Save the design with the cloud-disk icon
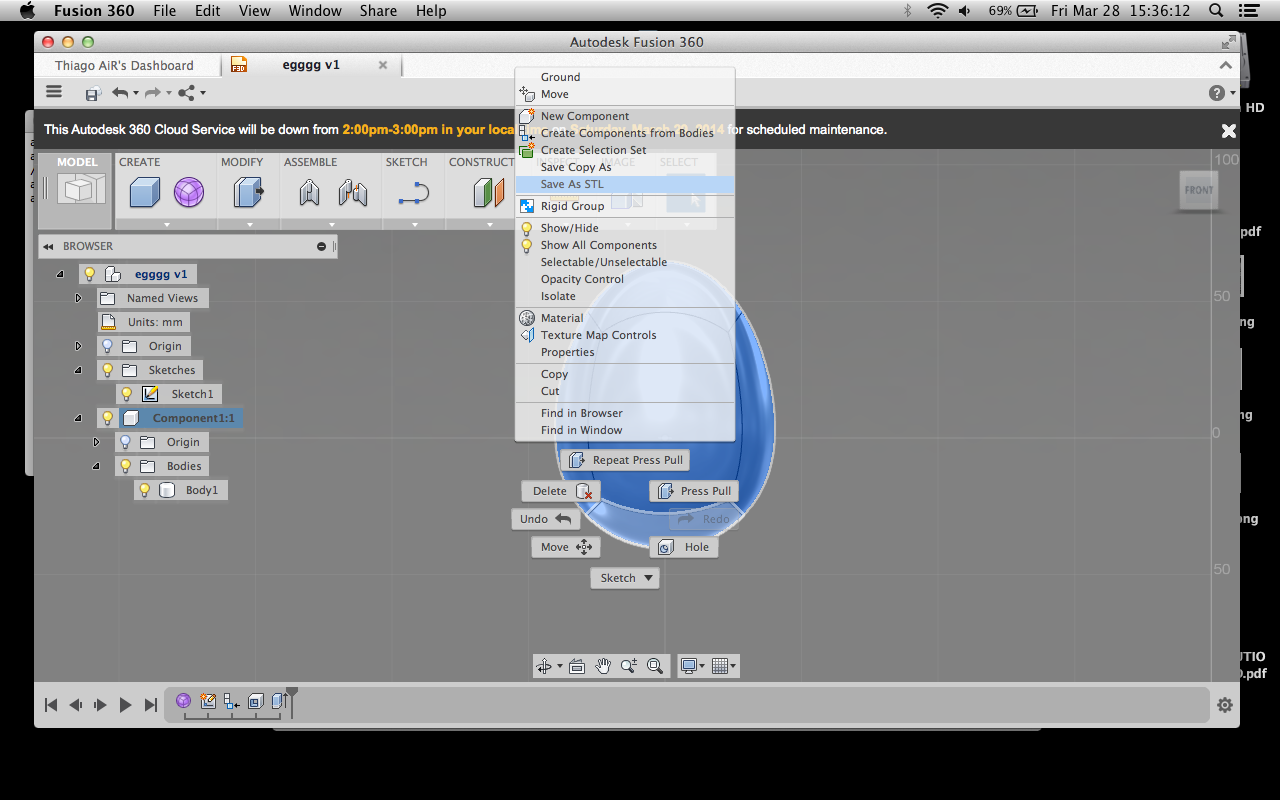 92,93
